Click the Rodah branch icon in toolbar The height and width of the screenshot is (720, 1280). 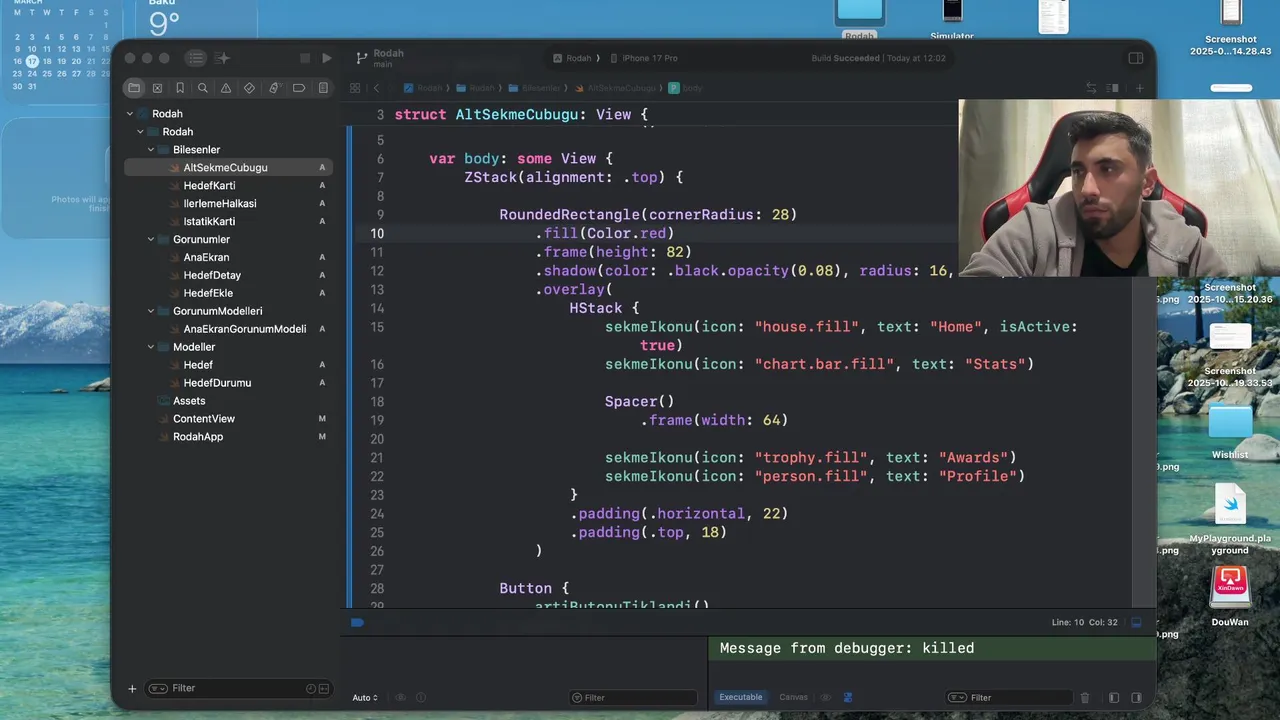(x=361, y=58)
